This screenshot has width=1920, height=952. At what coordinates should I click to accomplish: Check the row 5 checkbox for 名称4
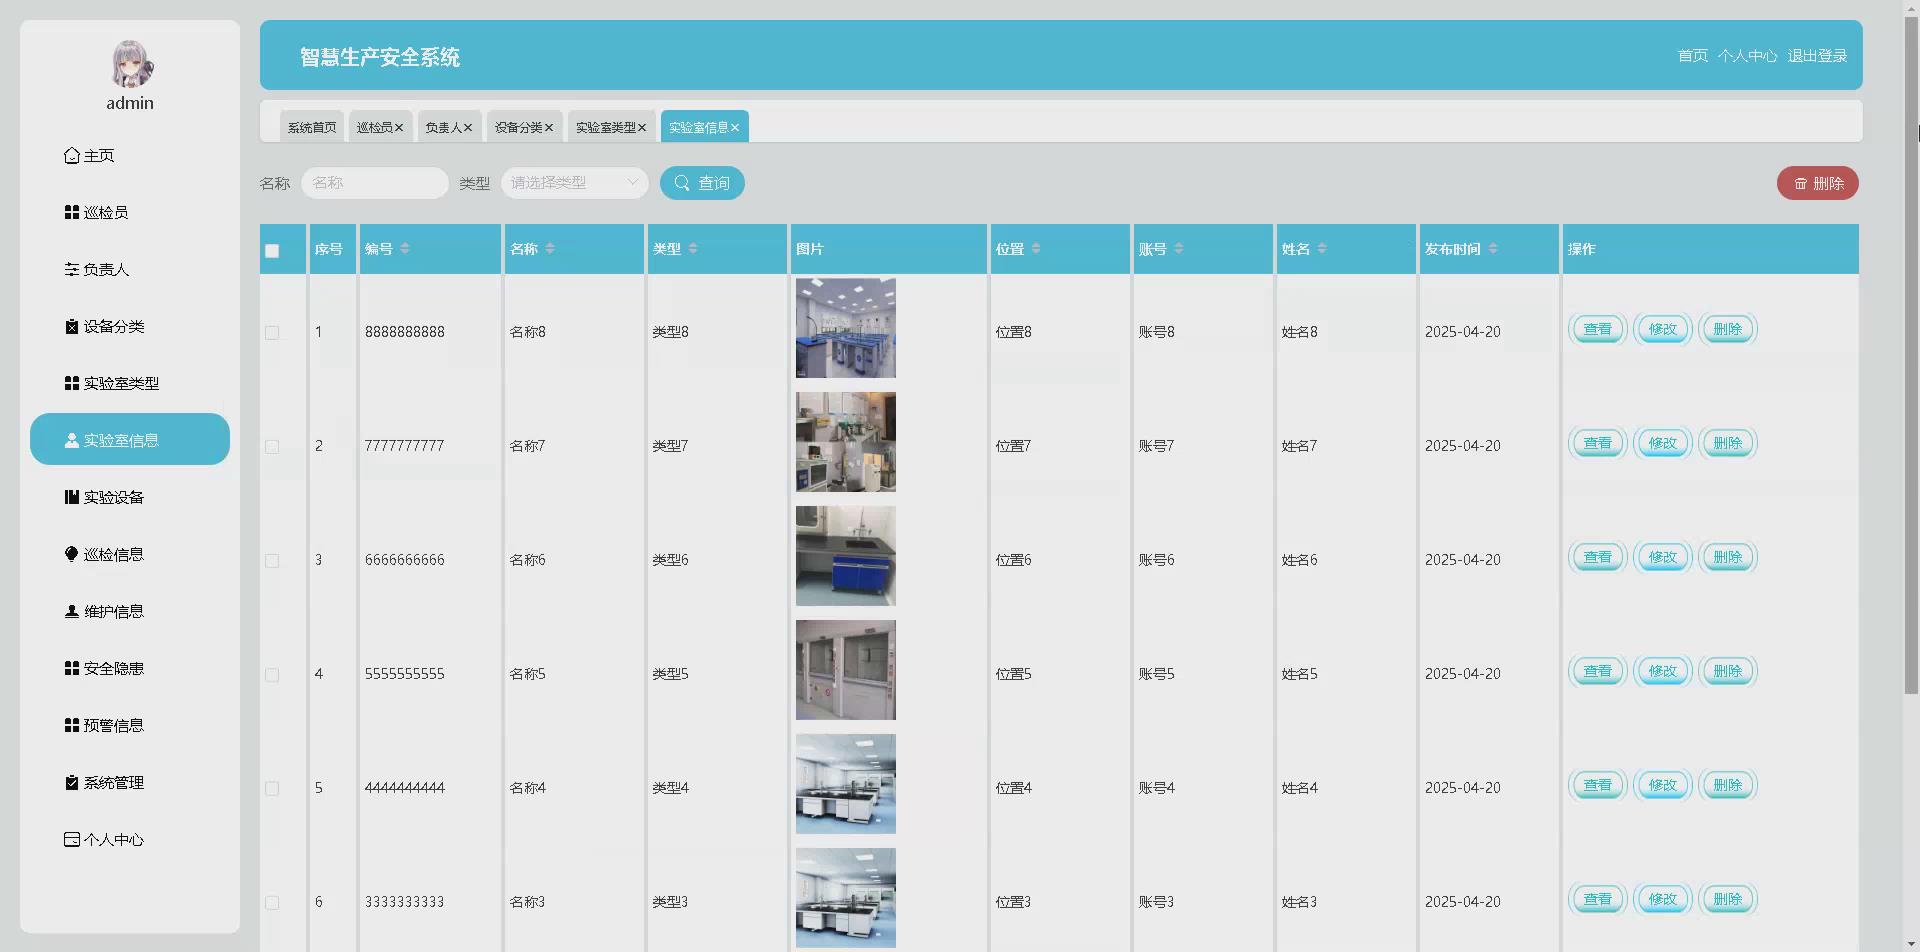click(272, 789)
